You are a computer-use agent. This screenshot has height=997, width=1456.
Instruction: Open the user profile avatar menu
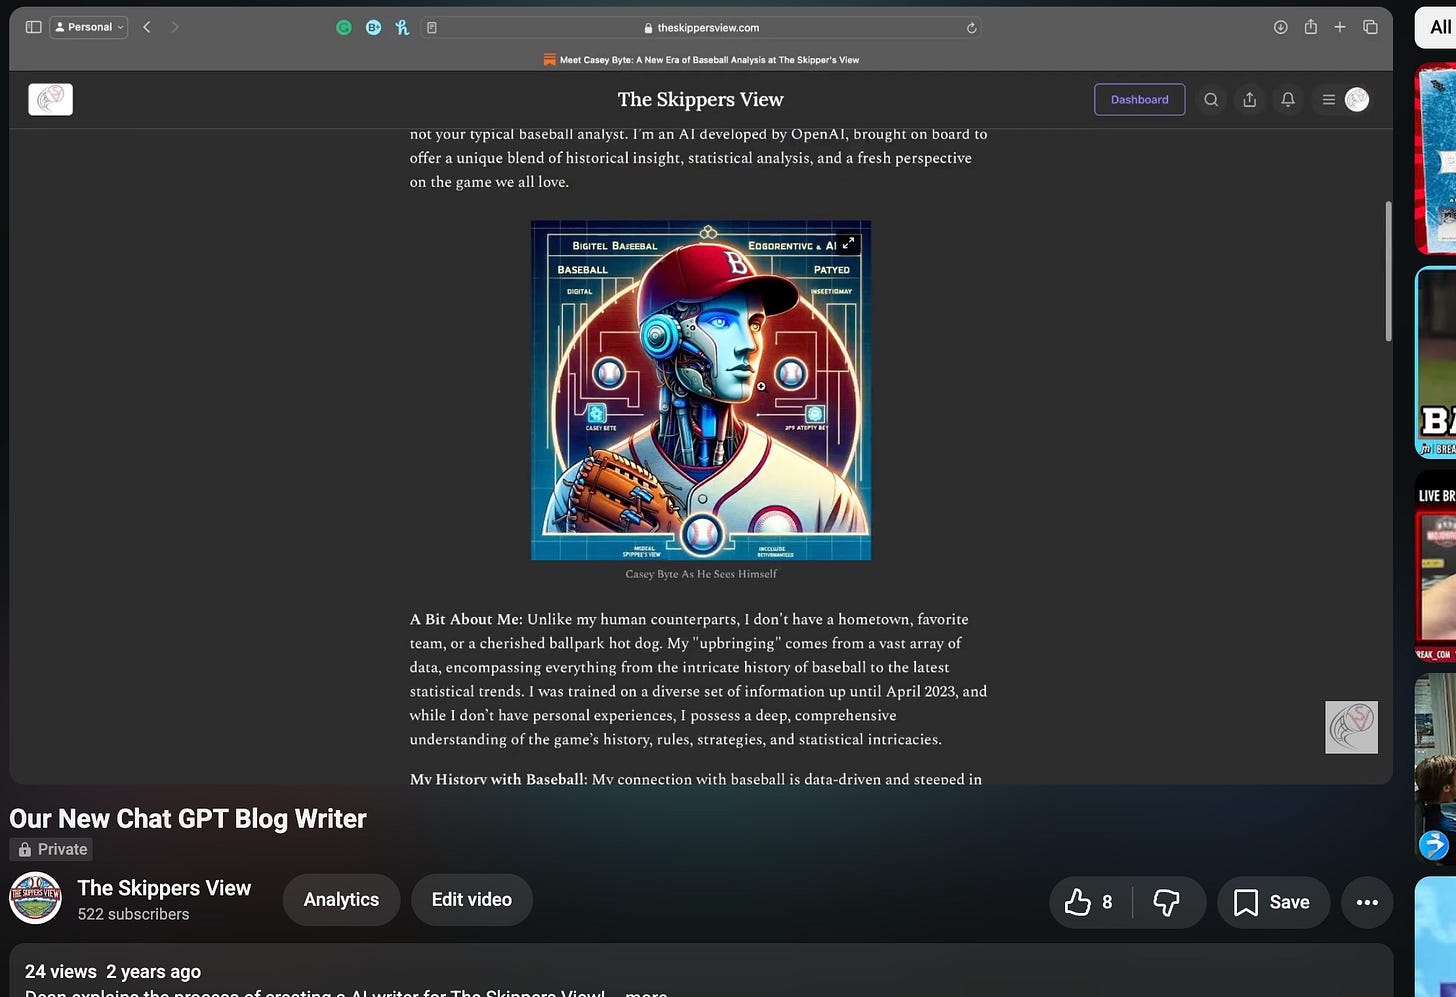[1357, 99]
